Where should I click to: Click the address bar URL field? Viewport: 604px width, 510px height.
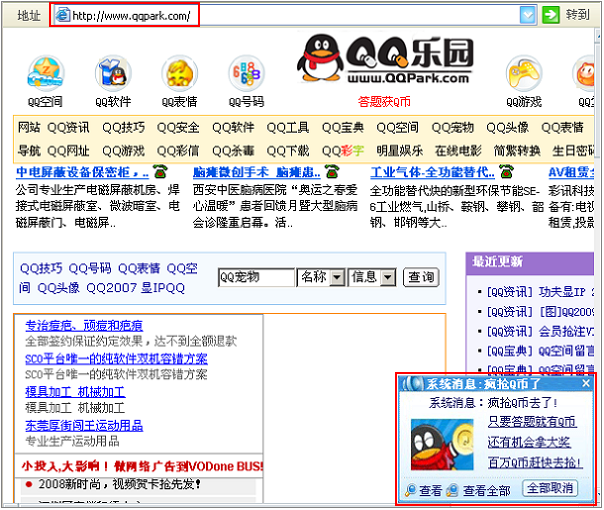tap(293, 15)
